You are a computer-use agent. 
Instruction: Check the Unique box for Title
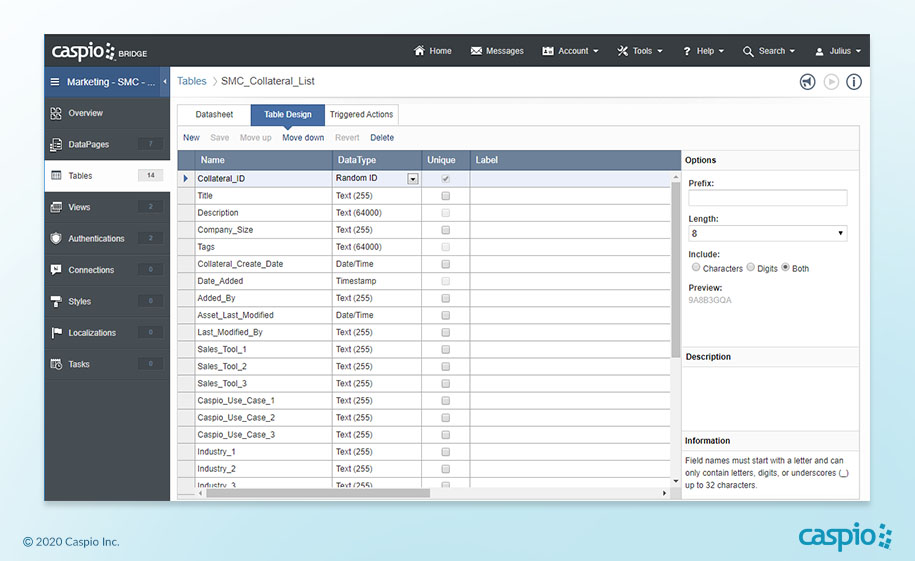[x=445, y=196]
